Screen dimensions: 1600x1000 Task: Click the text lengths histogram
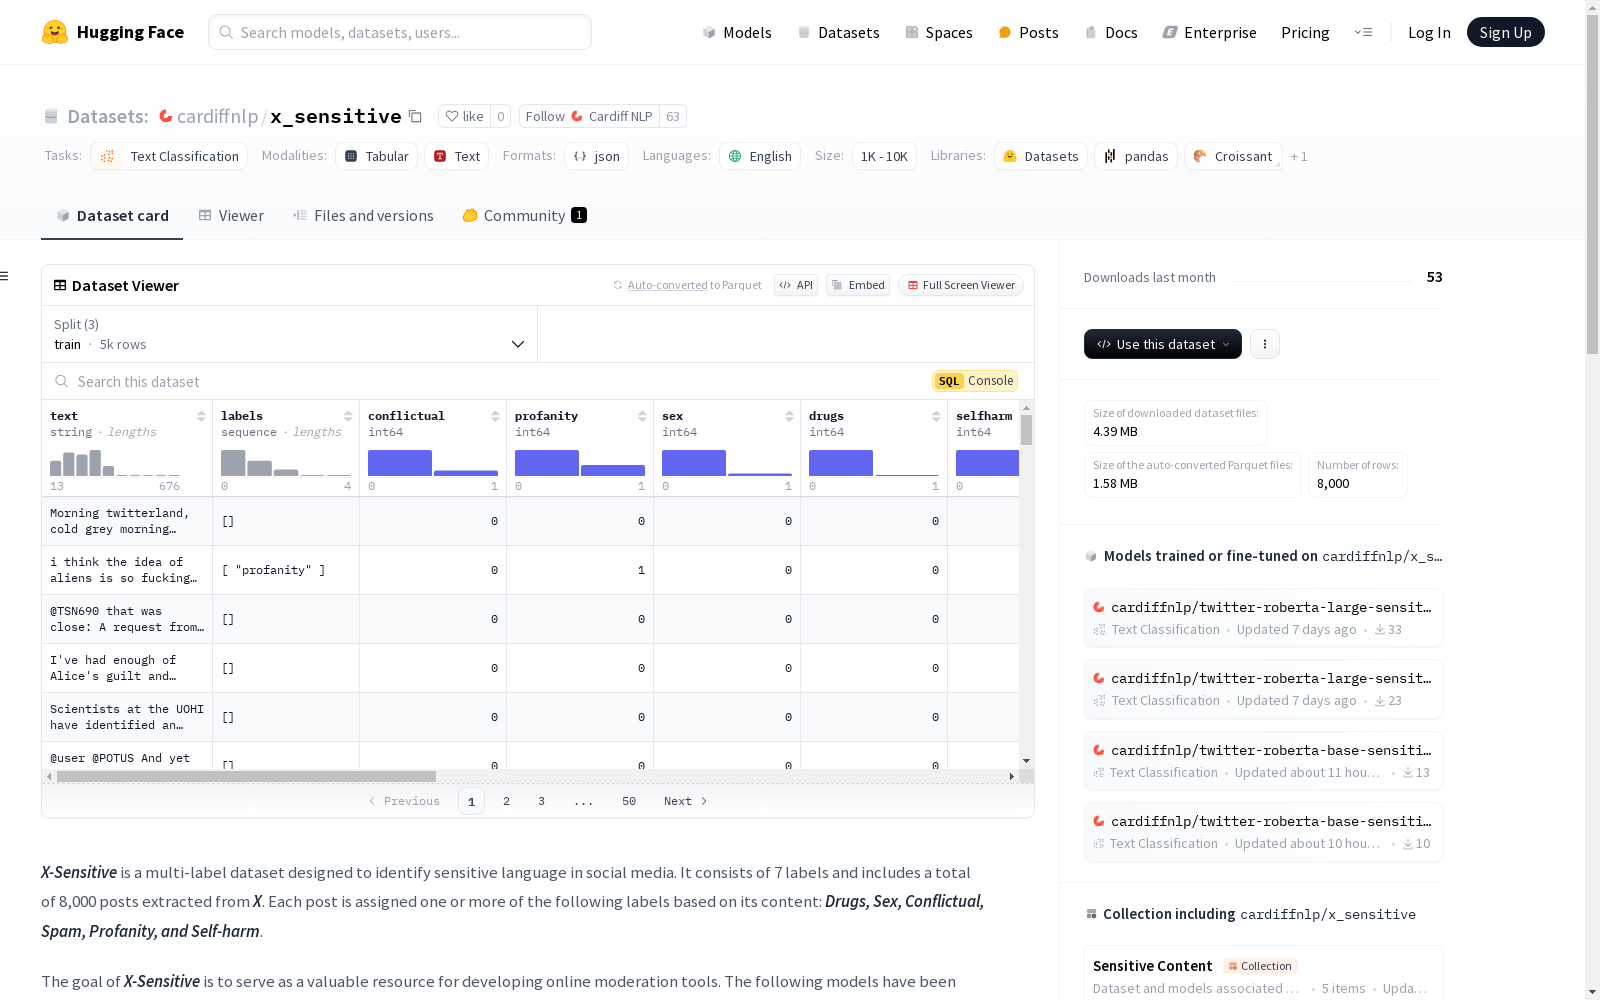[x=115, y=463]
